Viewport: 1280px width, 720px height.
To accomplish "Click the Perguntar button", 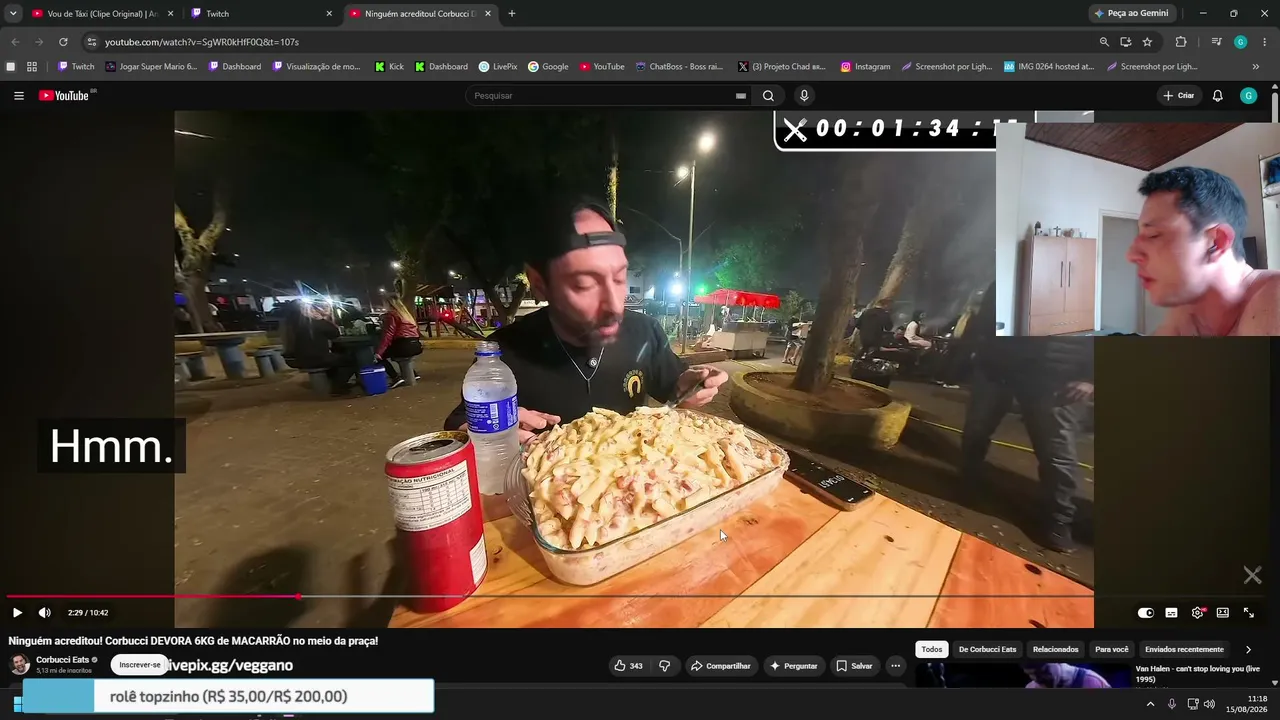I will 793,666.
